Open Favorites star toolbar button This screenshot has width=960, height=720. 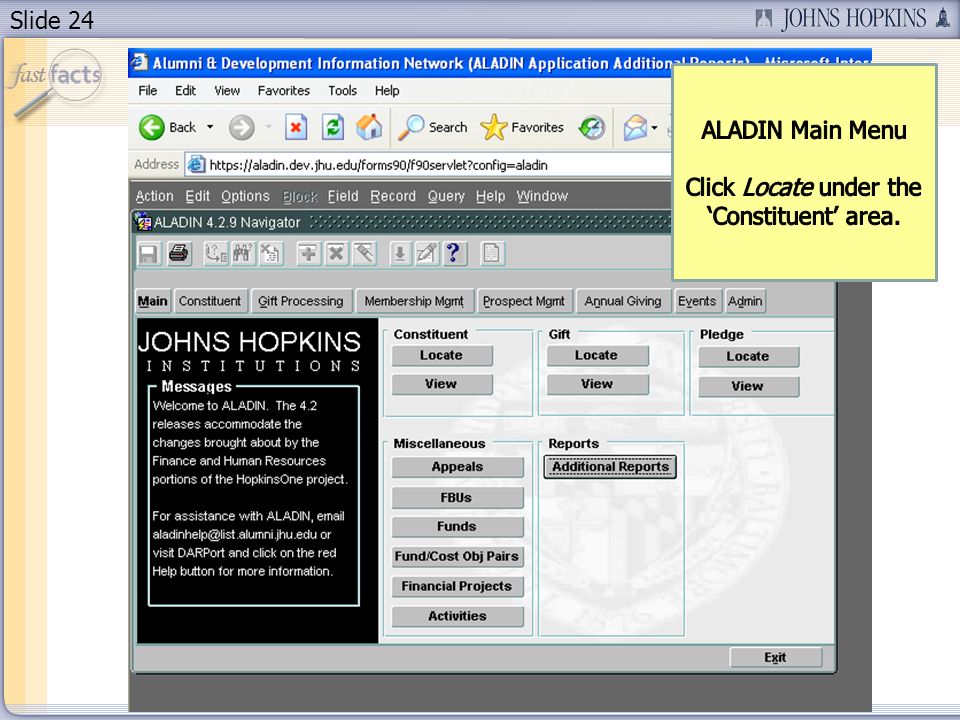522,127
